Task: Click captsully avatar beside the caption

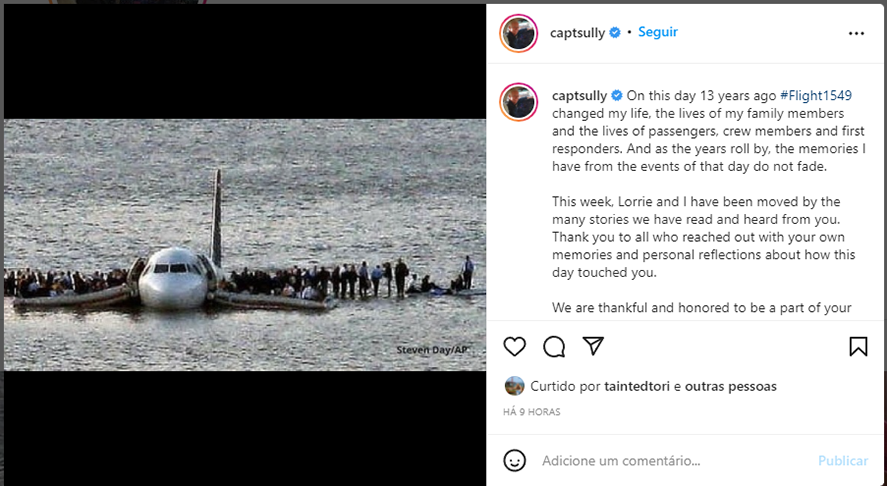Action: pos(519,103)
